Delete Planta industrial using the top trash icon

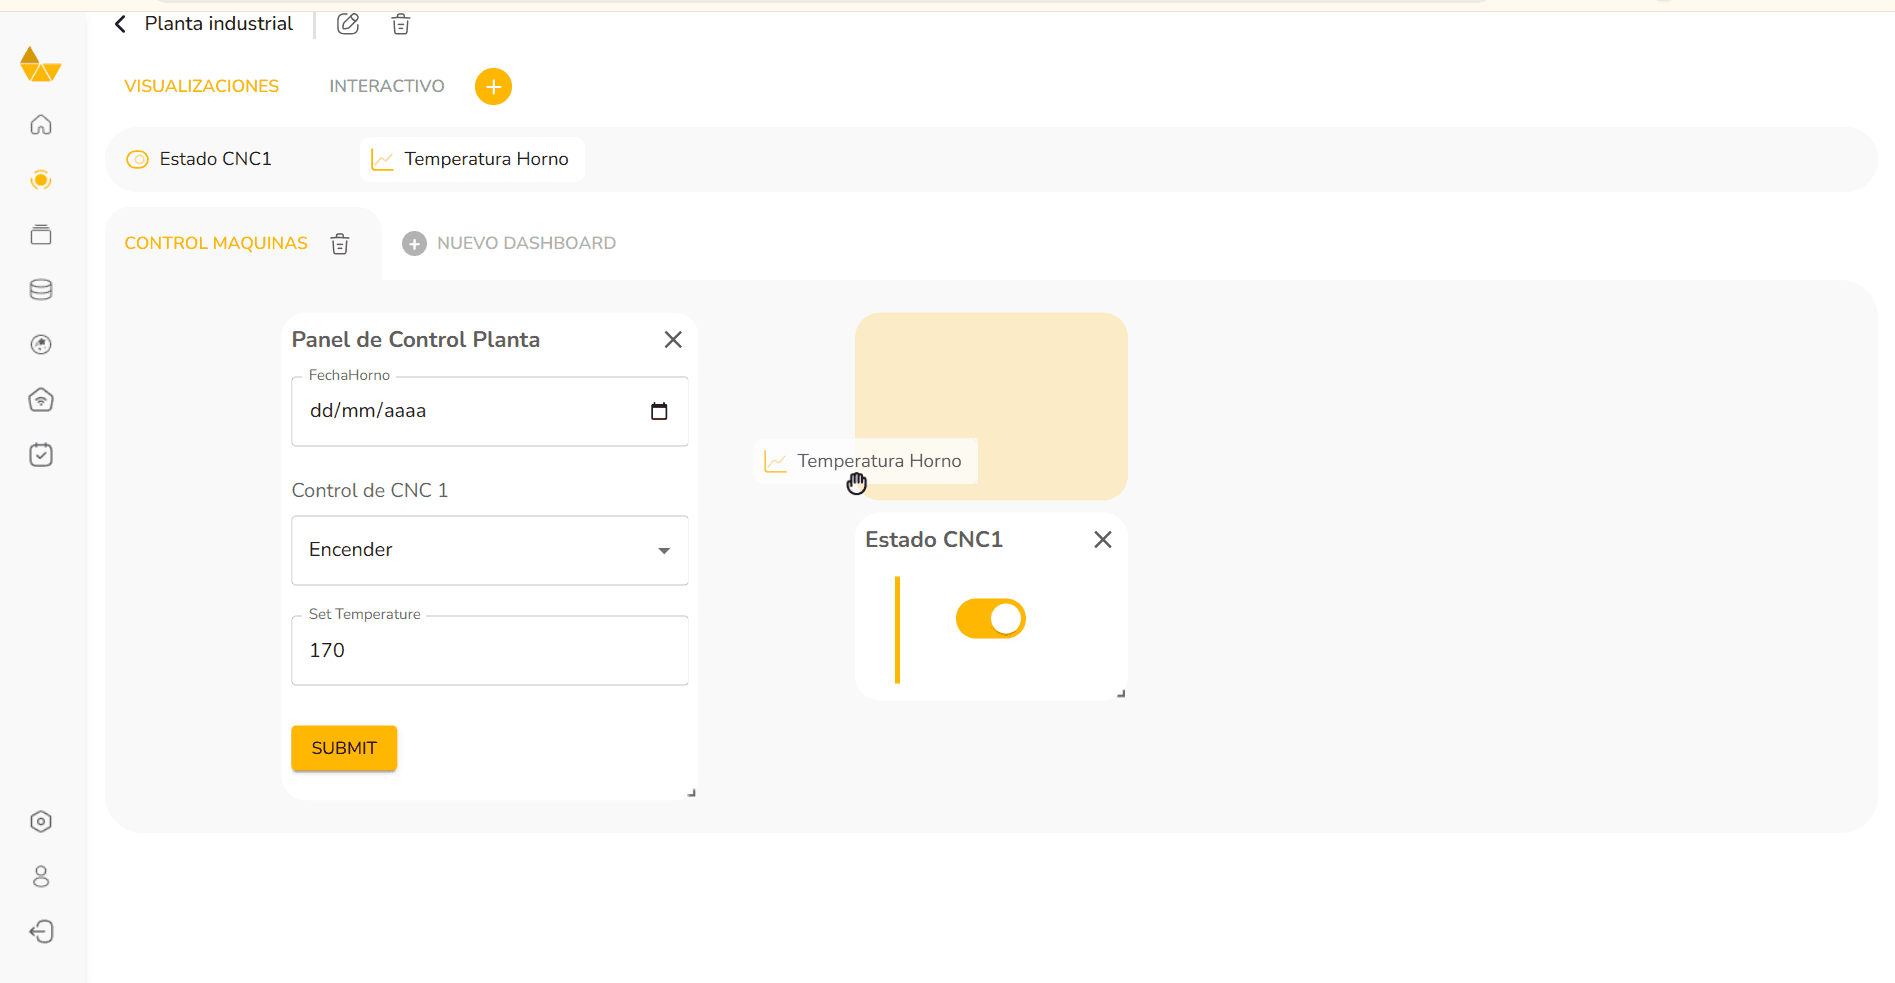point(400,23)
